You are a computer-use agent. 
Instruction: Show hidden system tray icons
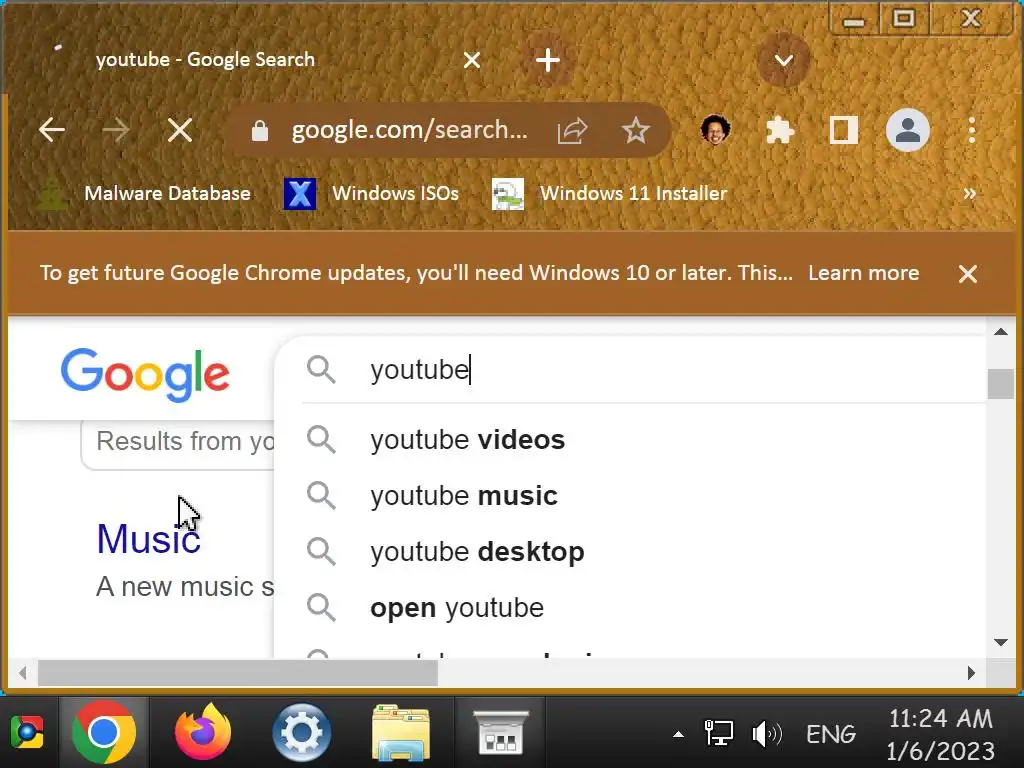point(678,735)
